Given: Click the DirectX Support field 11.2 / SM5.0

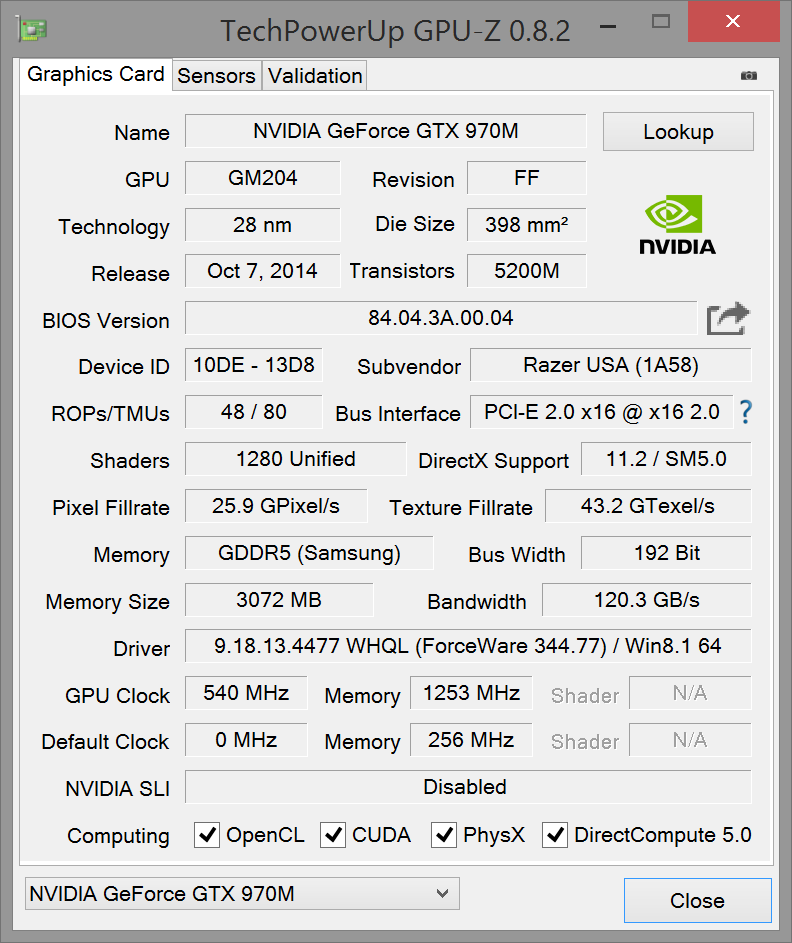Looking at the screenshot, I should point(666,459).
